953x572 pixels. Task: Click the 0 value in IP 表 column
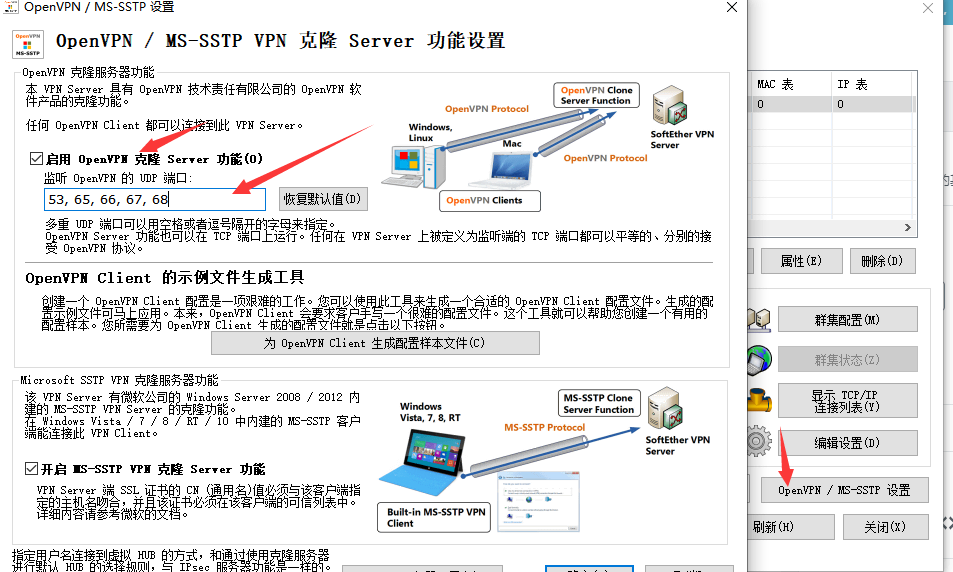pos(841,104)
